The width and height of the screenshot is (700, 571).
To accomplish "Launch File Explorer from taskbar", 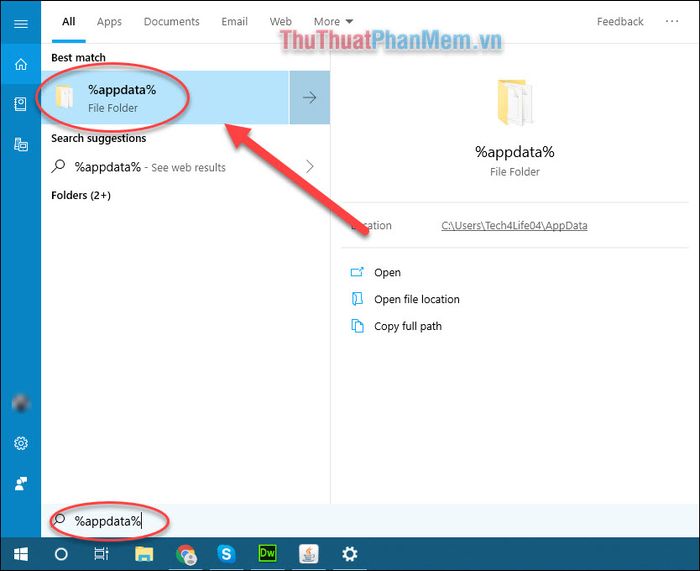I will click(x=144, y=554).
